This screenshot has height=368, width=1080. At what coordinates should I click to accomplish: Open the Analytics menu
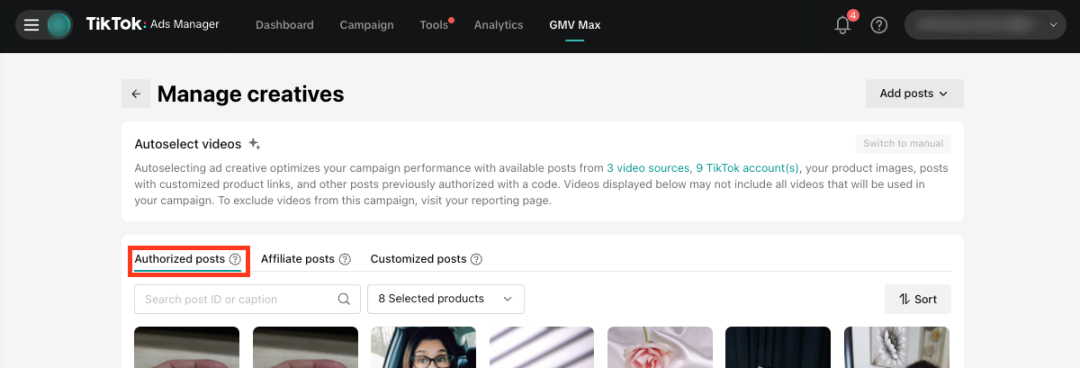[x=499, y=25]
